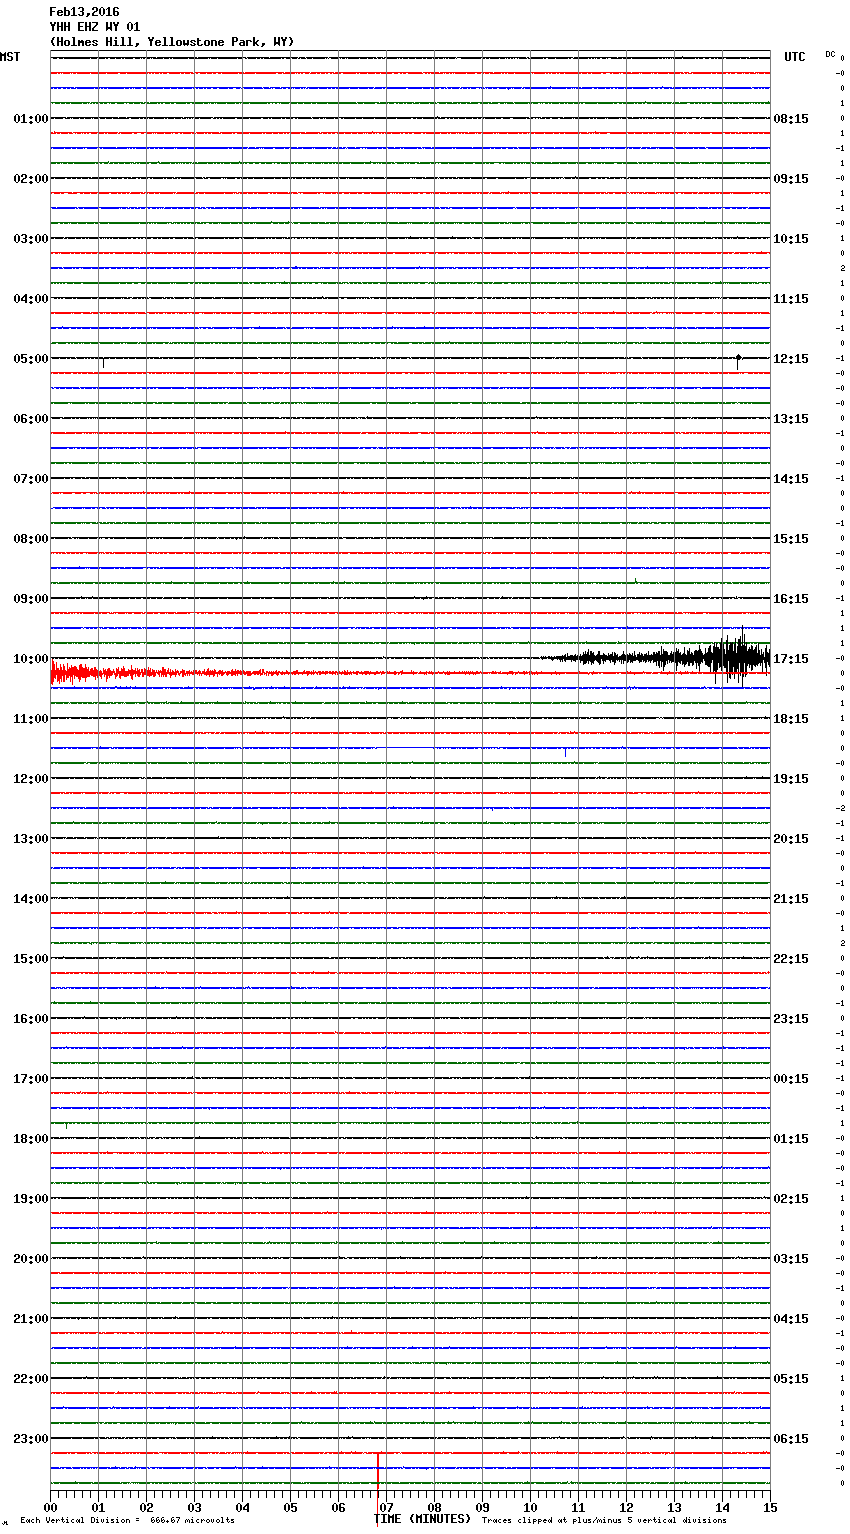Click the MST column header

pos(10,57)
